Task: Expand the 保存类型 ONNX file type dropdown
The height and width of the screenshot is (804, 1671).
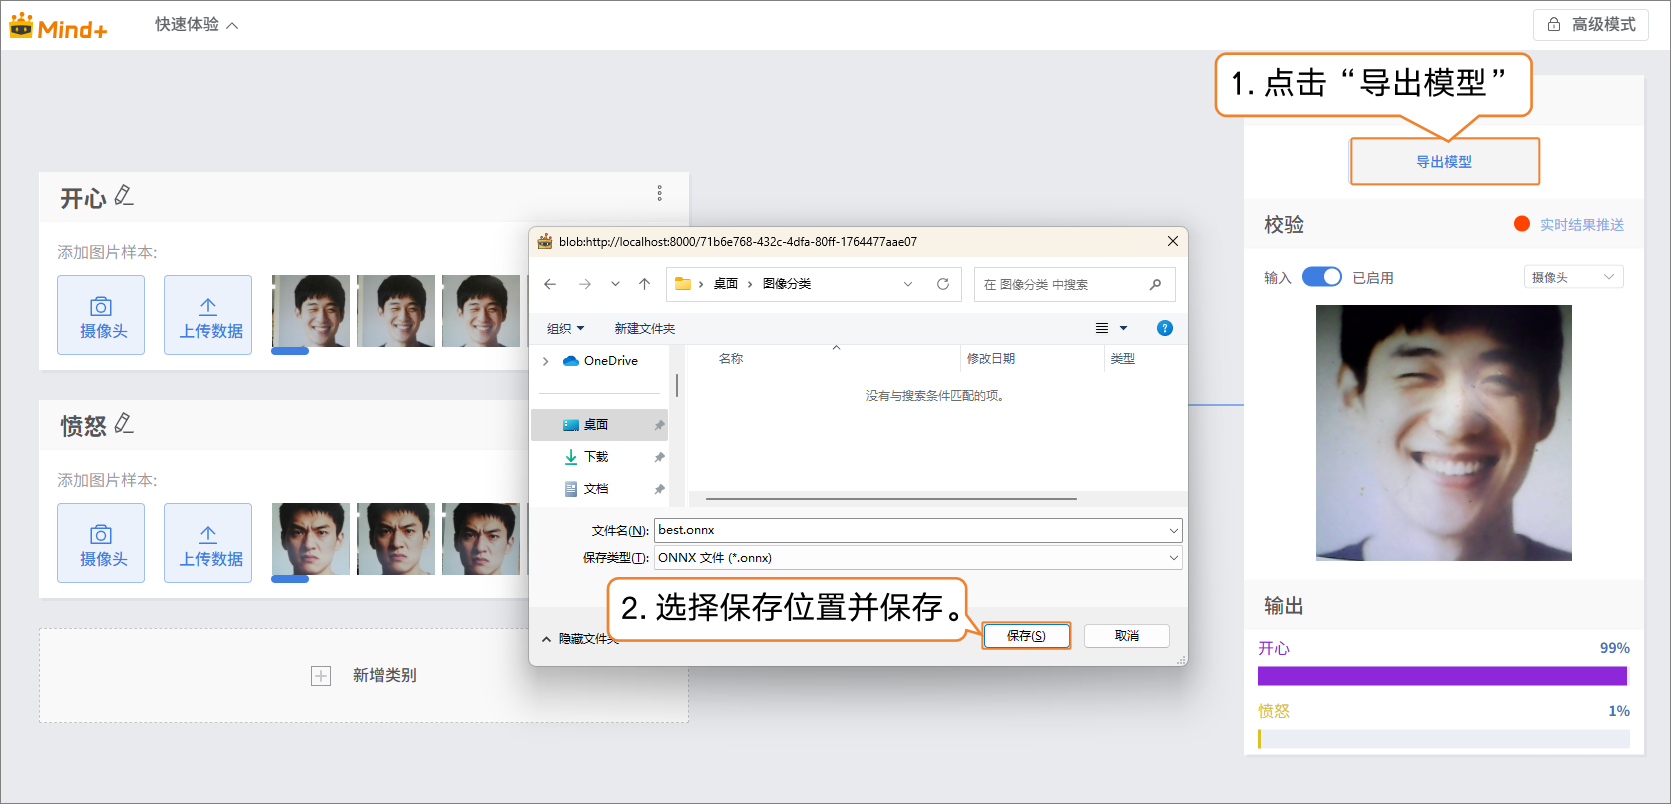Action: coord(1173,558)
